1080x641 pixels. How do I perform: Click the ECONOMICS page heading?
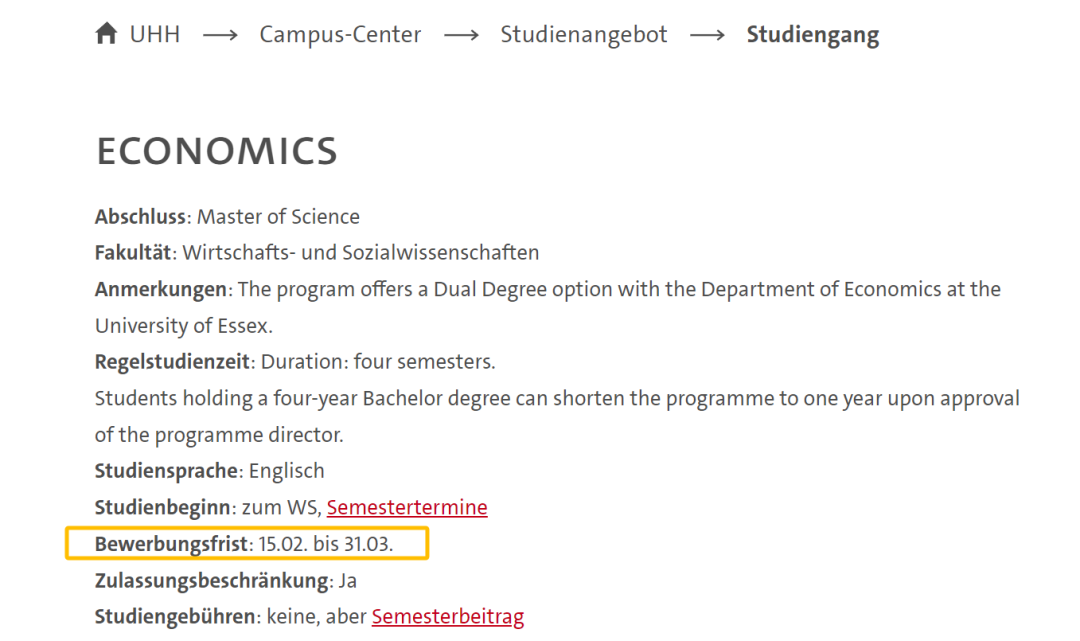[217, 152]
